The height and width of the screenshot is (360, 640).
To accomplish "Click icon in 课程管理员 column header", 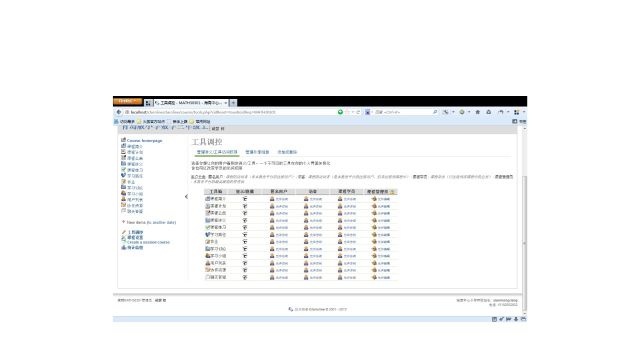I will [392, 192].
